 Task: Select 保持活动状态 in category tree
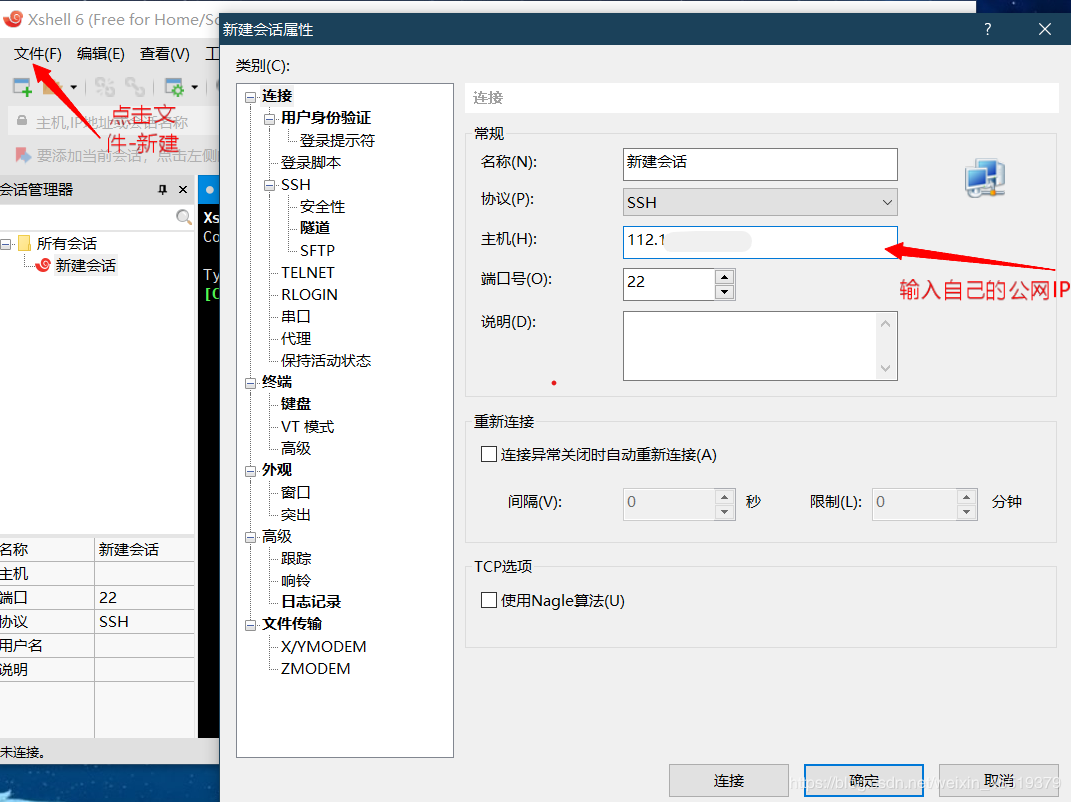326,361
